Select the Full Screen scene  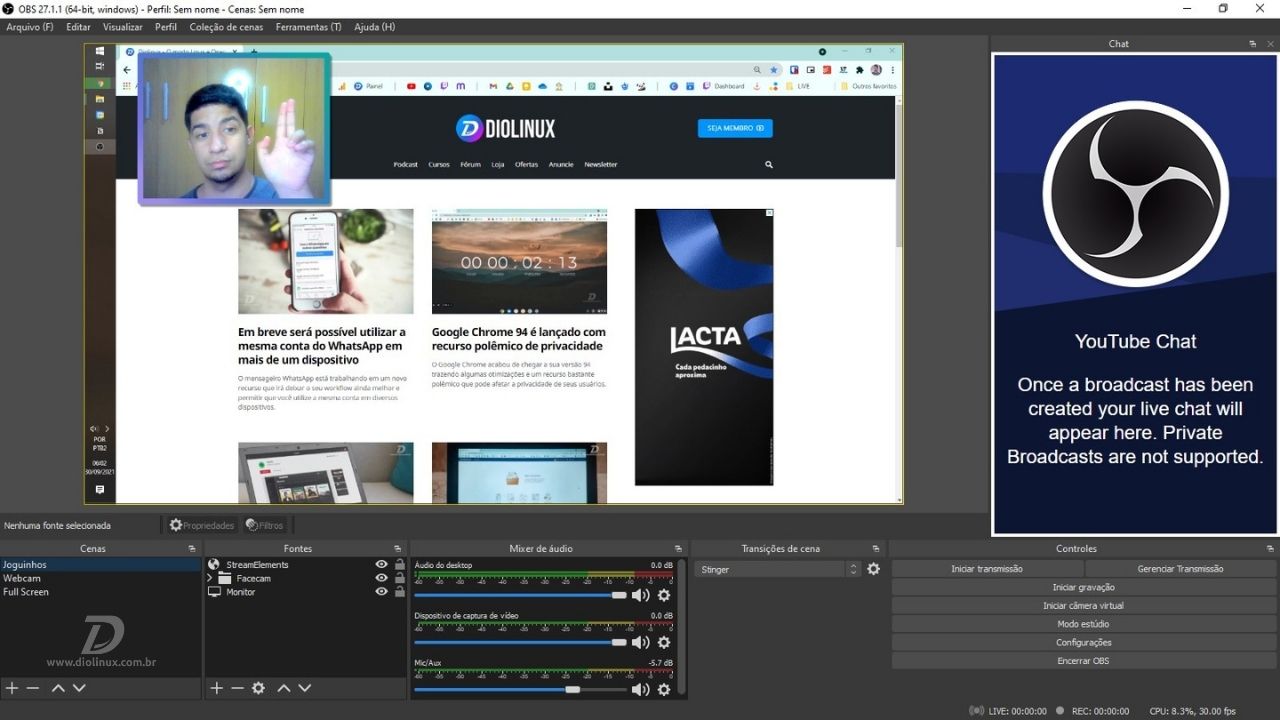click(100, 592)
